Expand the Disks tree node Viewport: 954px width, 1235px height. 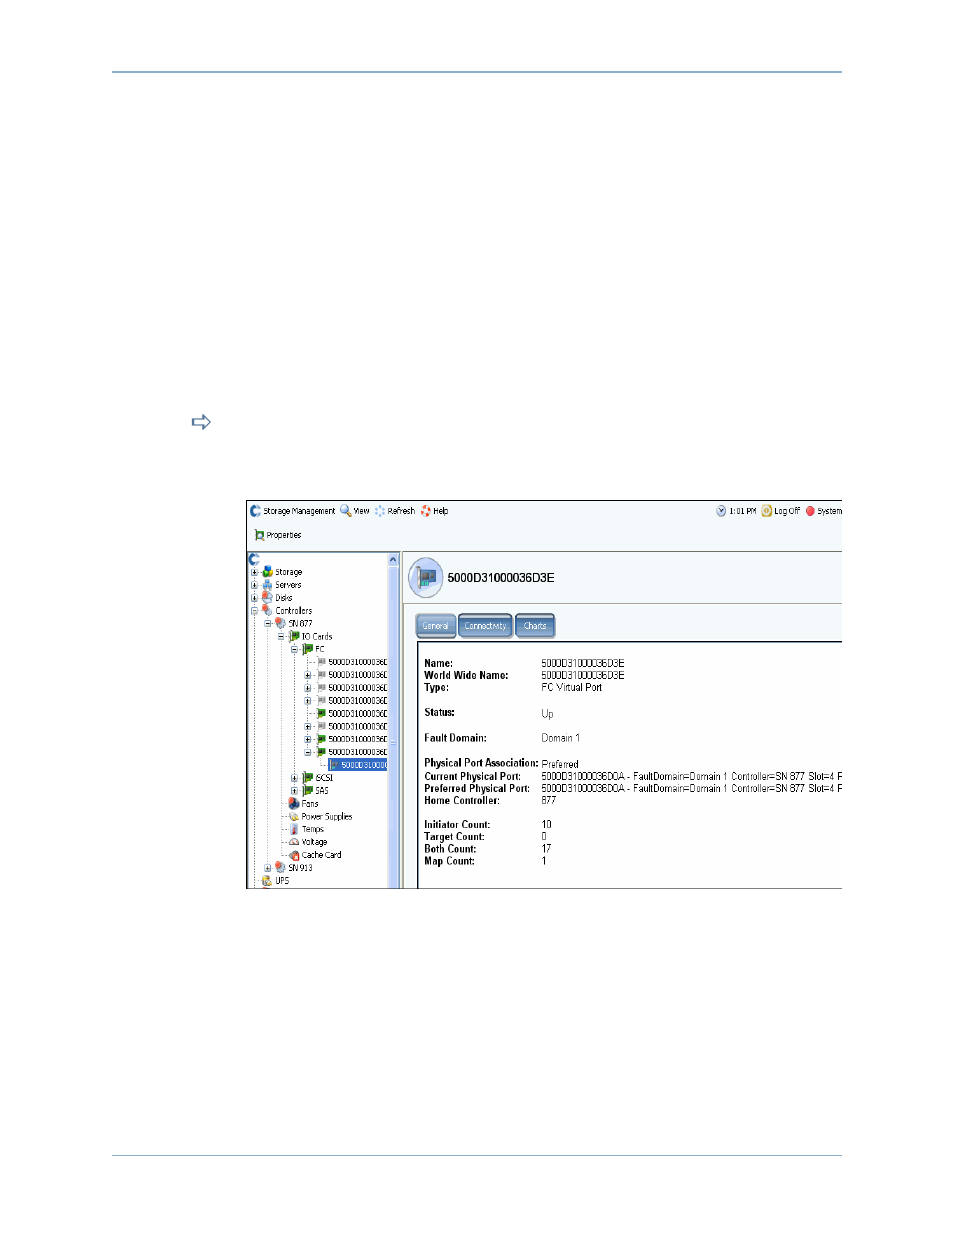pyautogui.click(x=254, y=598)
